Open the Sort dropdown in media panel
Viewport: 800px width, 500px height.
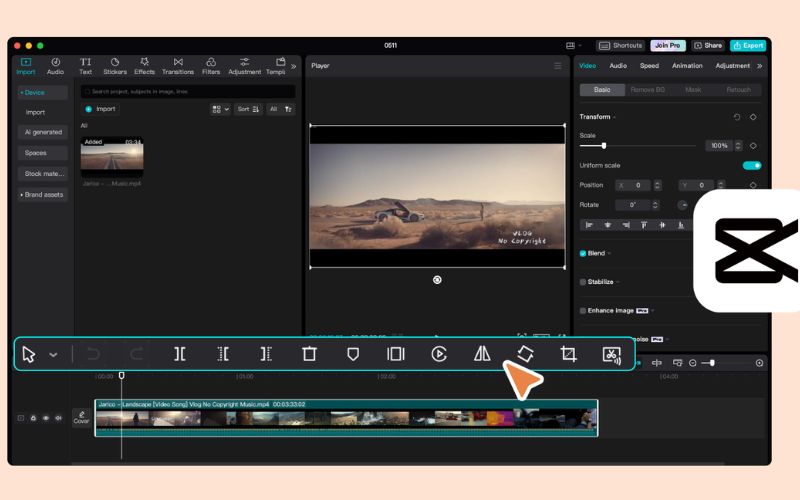[248, 109]
